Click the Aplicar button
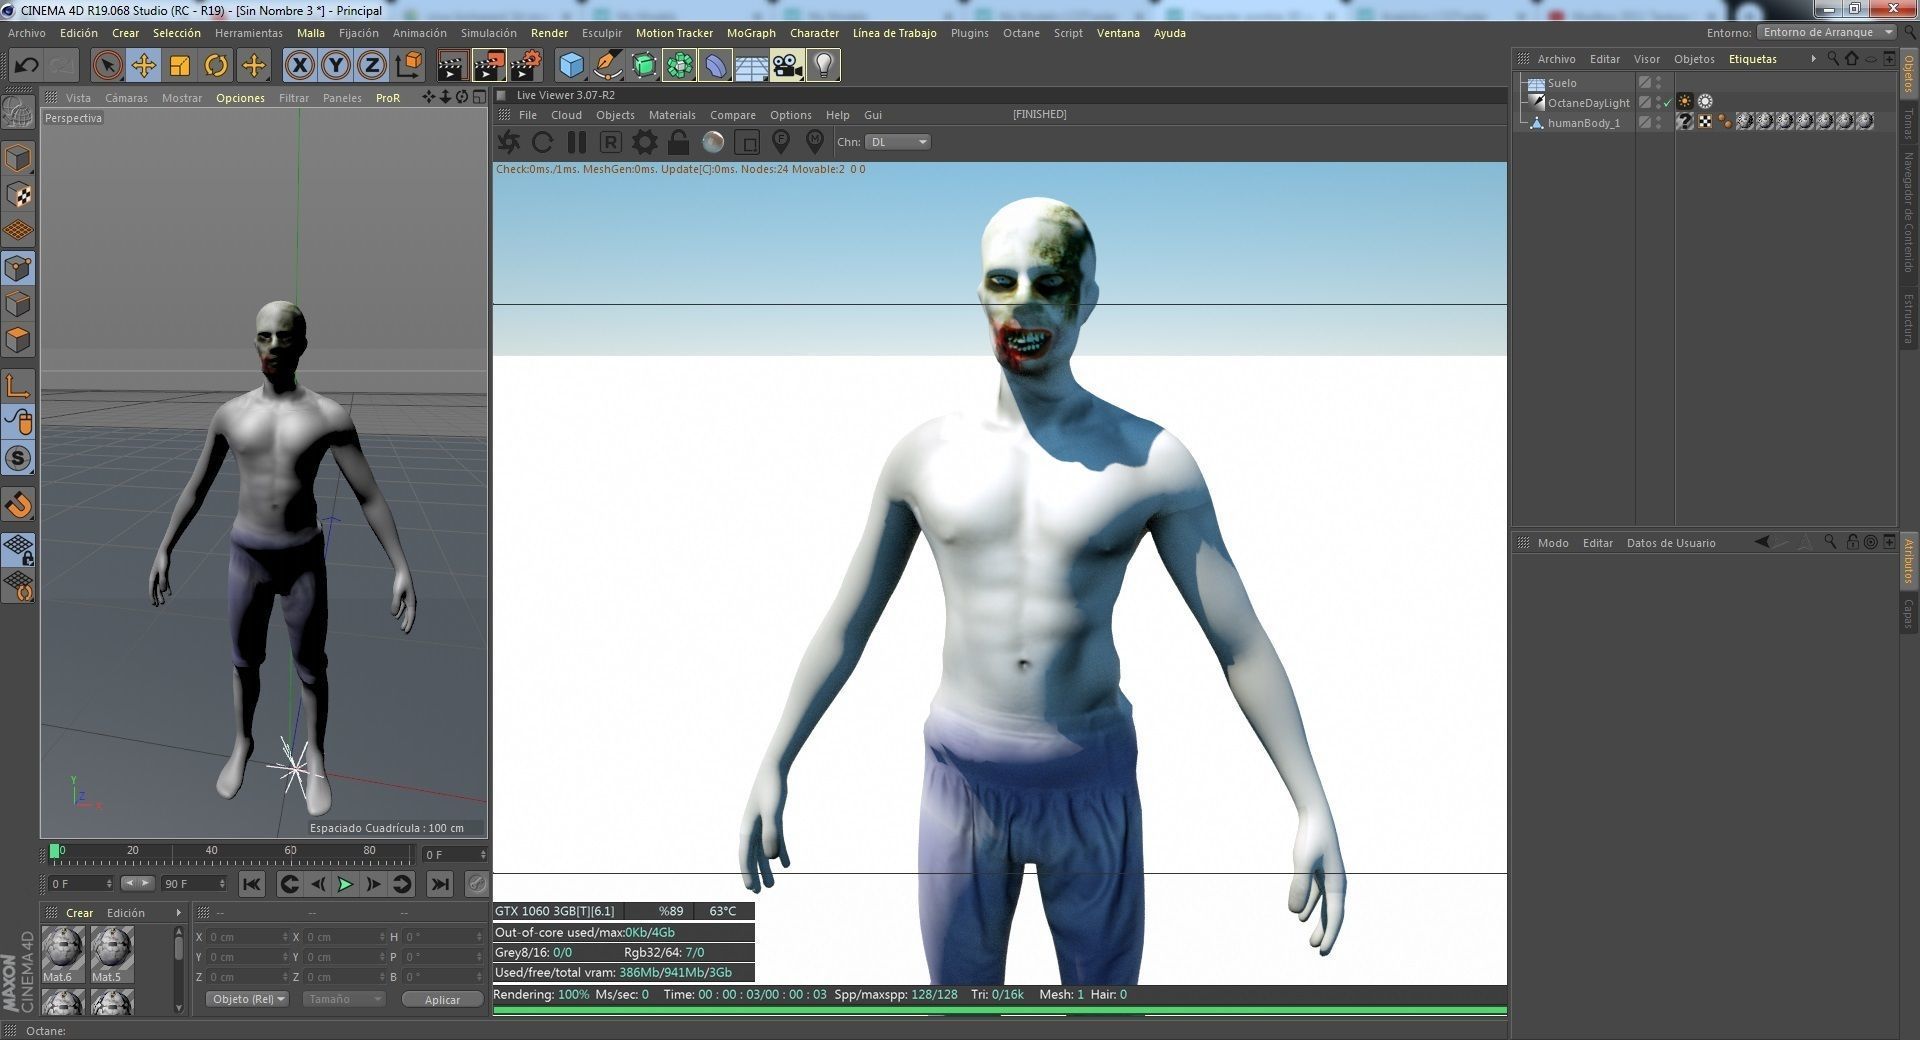The height and width of the screenshot is (1040, 1920). [442, 1000]
